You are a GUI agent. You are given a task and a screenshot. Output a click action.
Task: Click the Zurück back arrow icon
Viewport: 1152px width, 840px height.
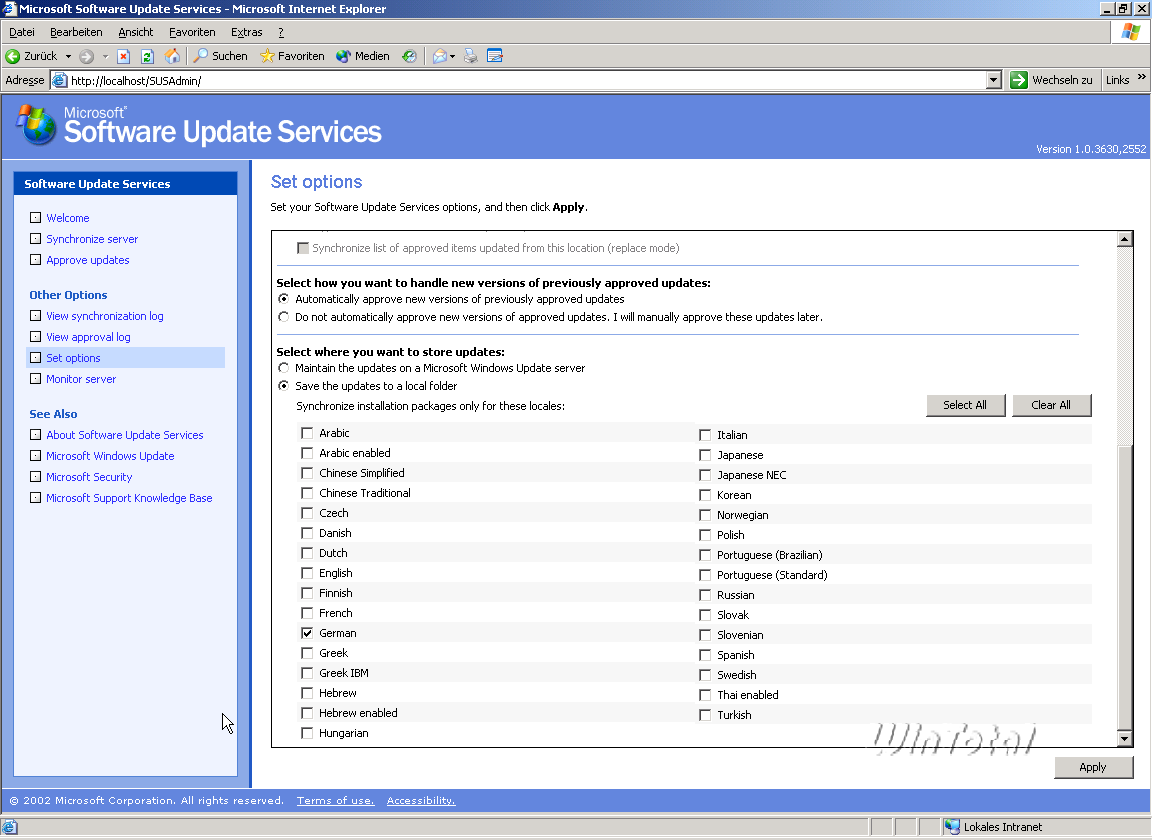(12, 56)
